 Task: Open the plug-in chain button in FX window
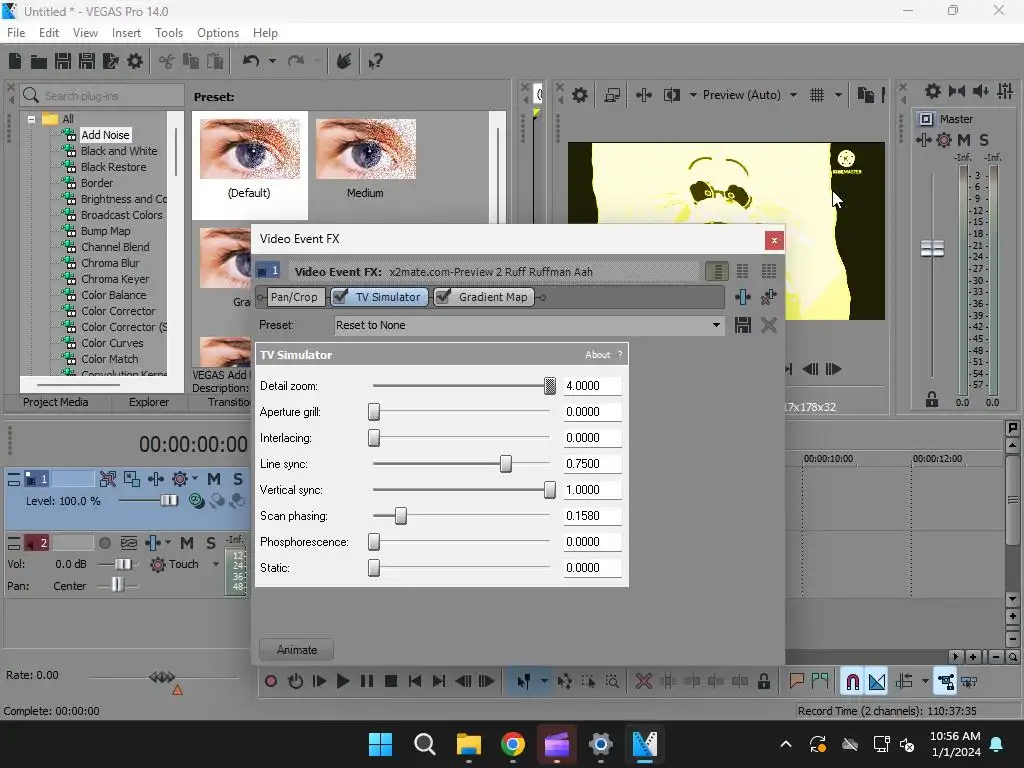743,297
